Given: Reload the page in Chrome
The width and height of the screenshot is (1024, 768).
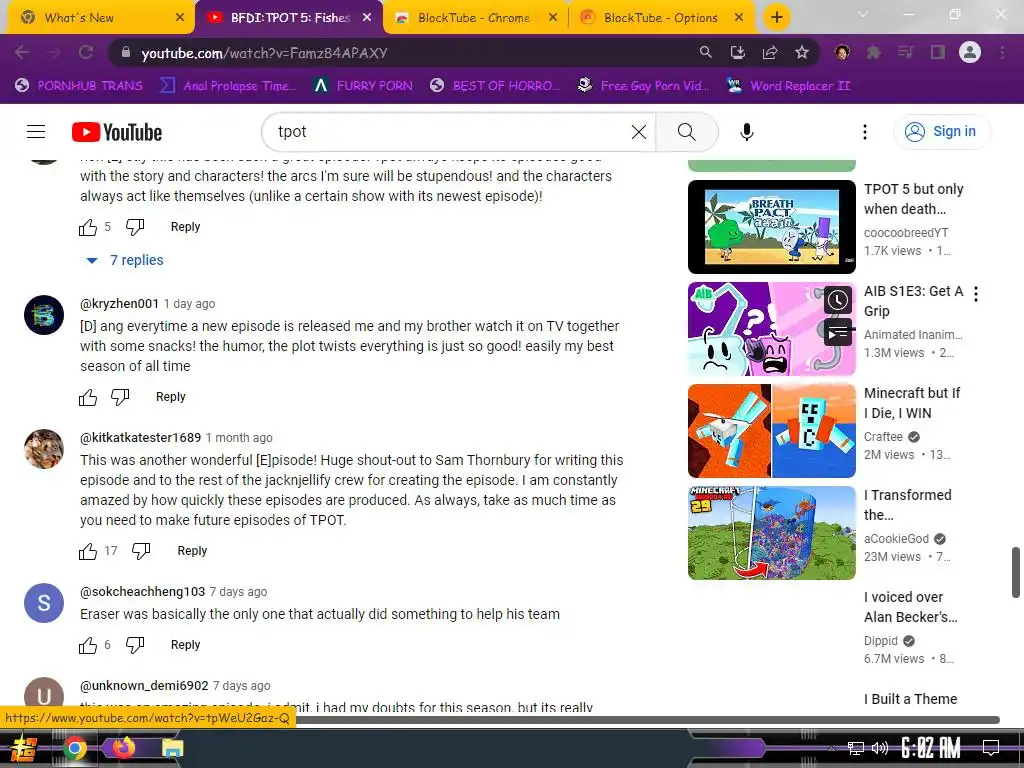Looking at the screenshot, I should 86,52.
